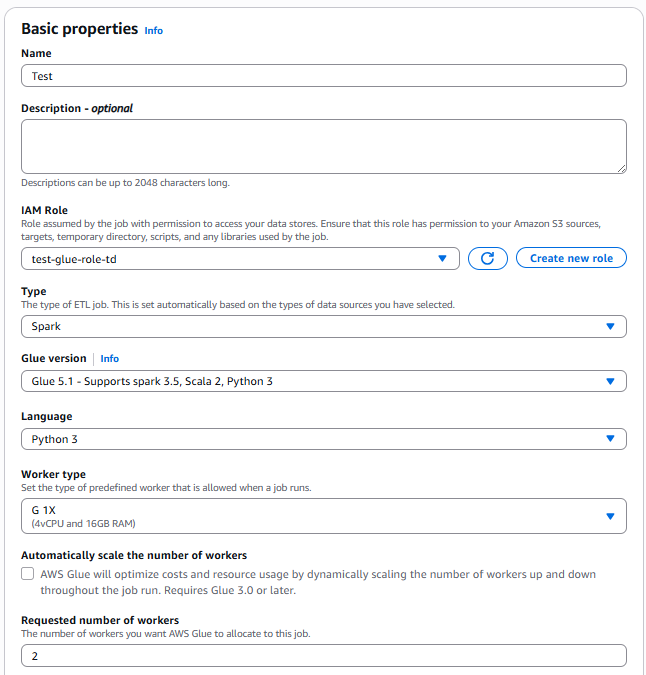Click the Glue version dropdown caret icon
Viewport: 646px width, 675px height.
[x=610, y=381]
